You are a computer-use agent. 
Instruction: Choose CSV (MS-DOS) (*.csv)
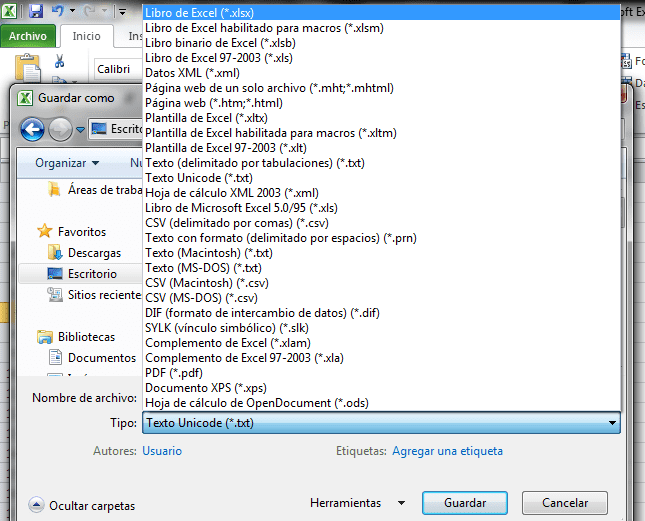(x=381, y=298)
